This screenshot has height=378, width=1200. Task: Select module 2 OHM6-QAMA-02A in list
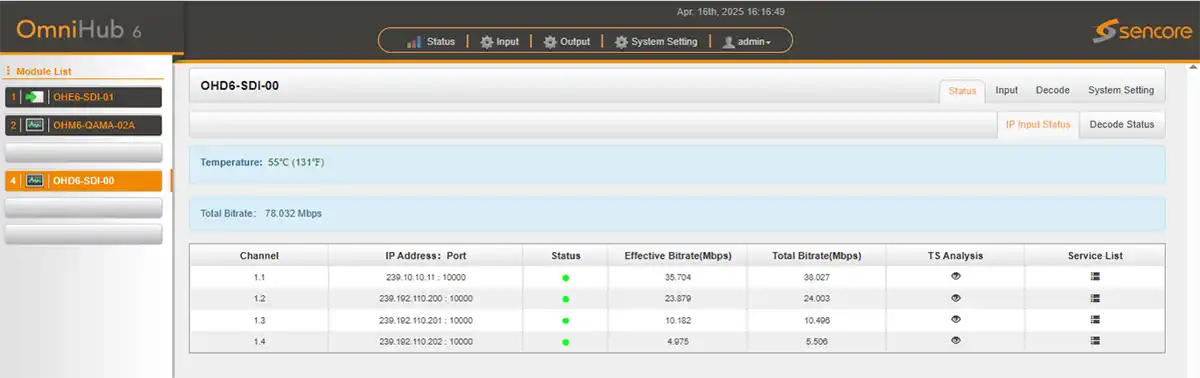(84, 125)
